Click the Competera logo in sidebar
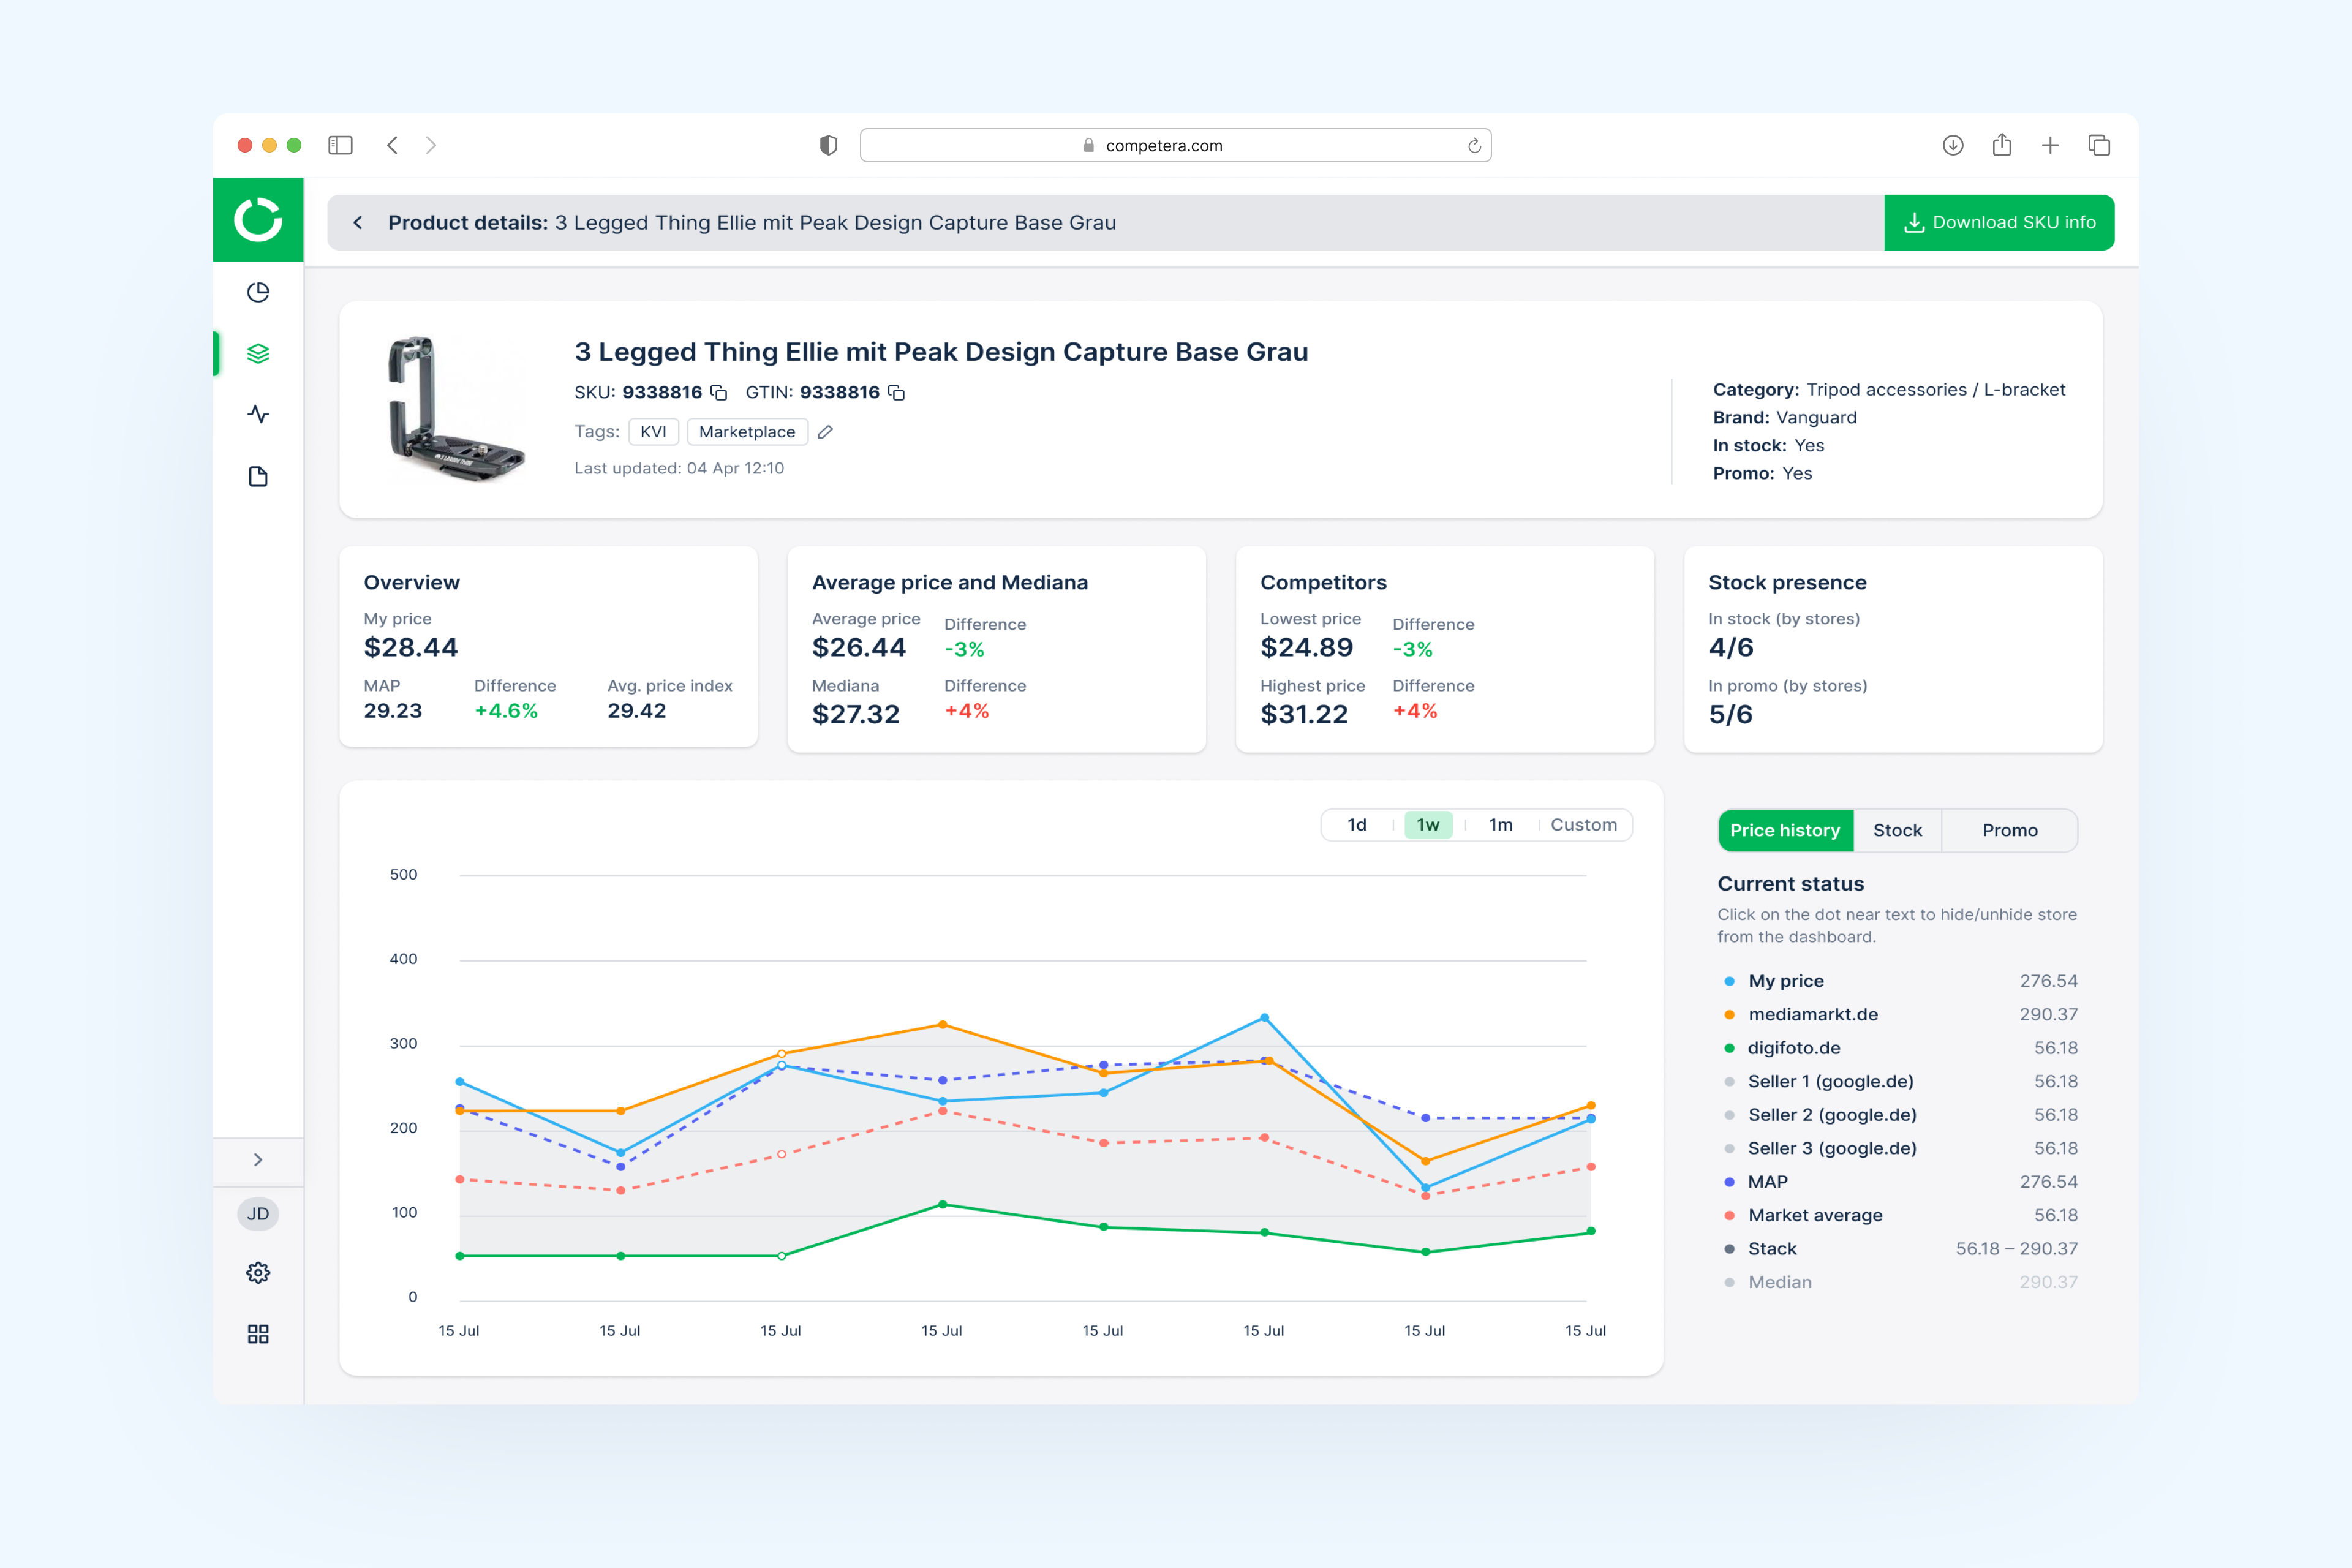Viewport: 2352px width, 1568px height. tap(258, 220)
